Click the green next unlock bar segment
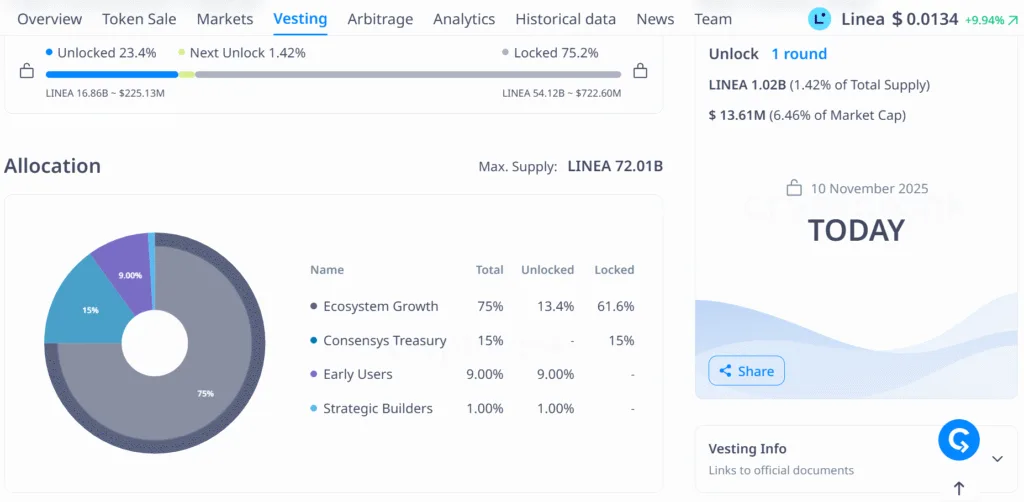The image size is (1024, 502). tap(187, 74)
